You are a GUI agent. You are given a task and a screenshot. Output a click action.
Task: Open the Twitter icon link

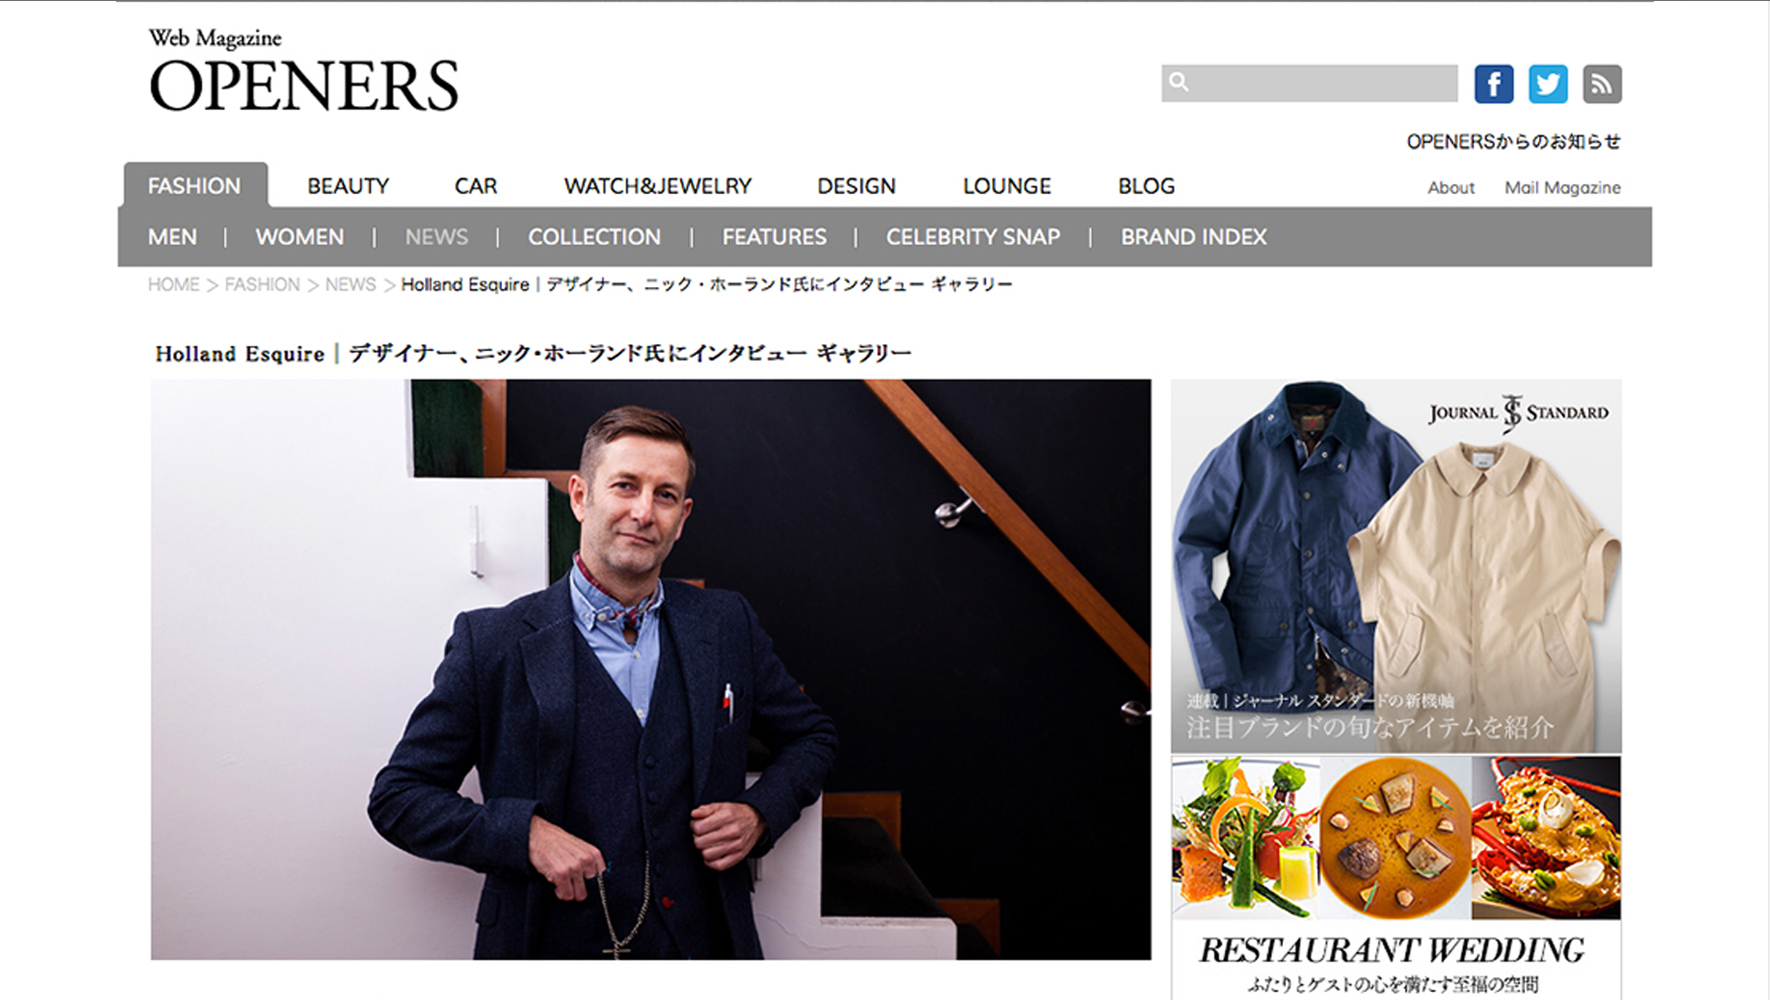point(1547,84)
